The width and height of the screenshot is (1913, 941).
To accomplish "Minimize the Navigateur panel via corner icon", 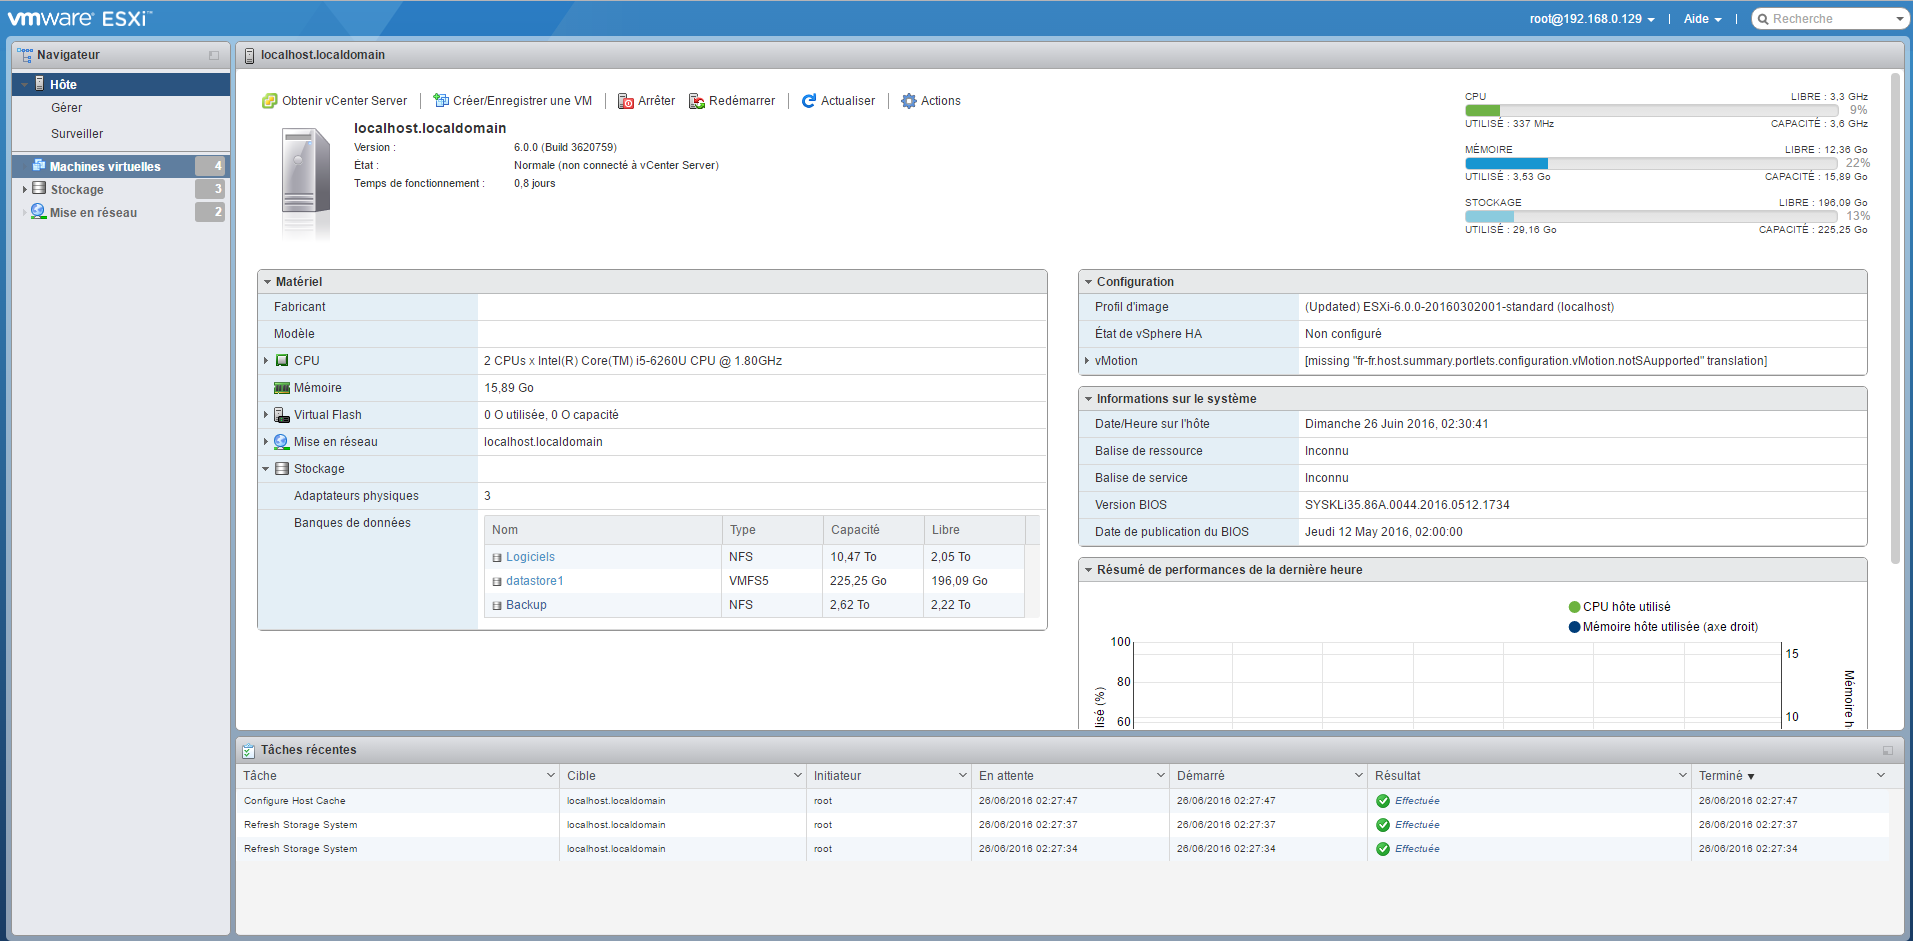I will point(214,56).
